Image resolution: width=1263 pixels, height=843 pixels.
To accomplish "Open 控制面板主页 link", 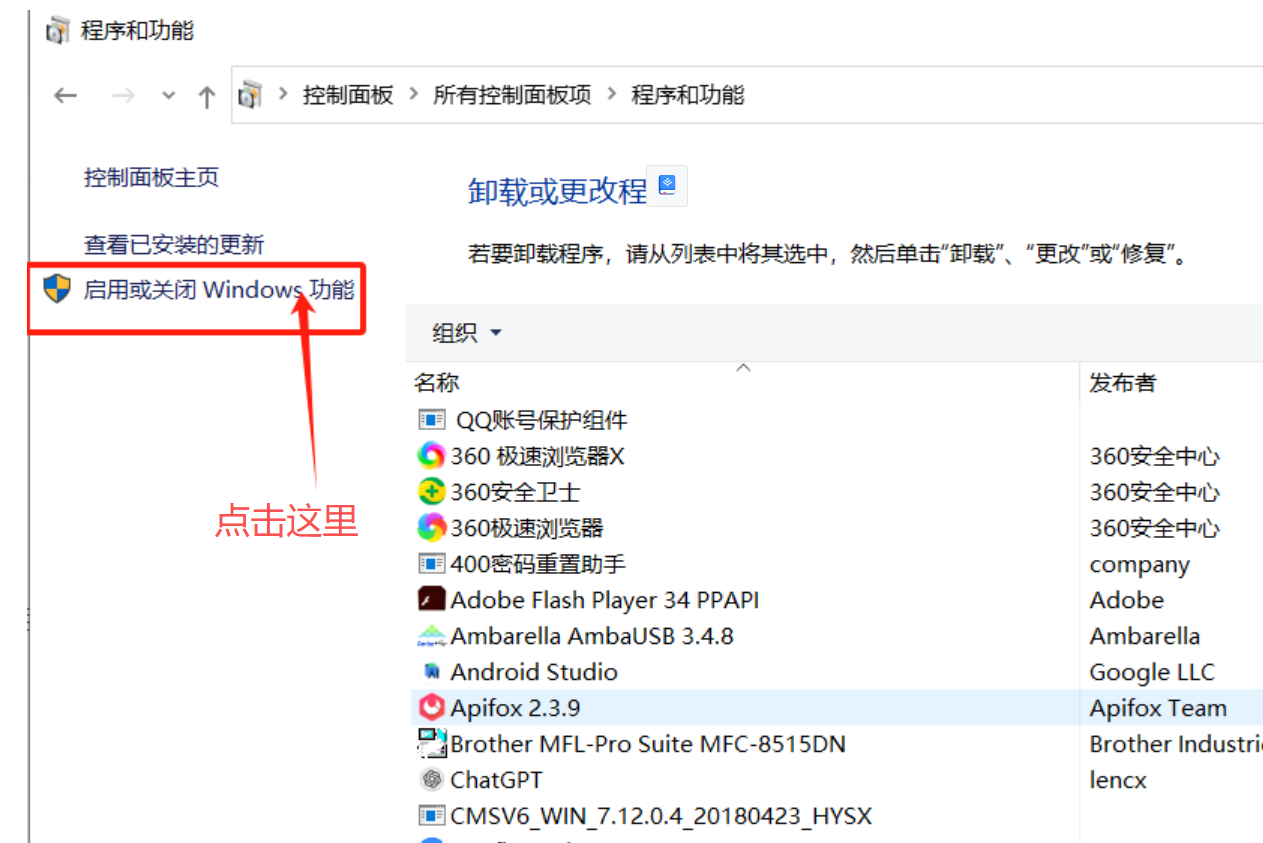I will click(151, 178).
